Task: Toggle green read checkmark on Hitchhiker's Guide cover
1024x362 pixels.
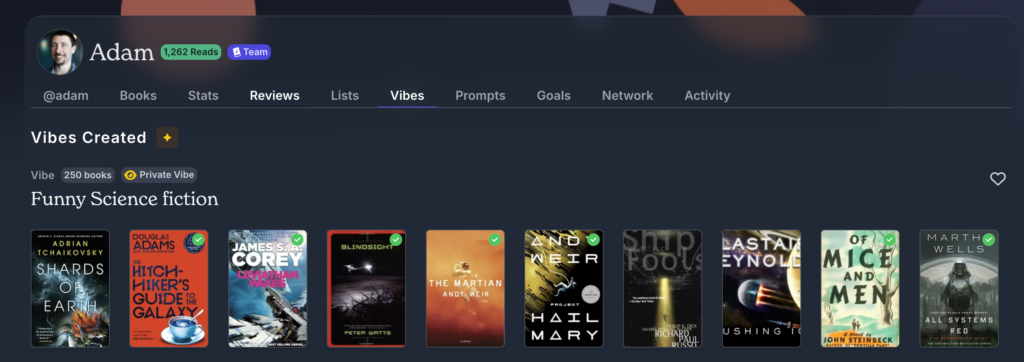Action: tap(199, 240)
